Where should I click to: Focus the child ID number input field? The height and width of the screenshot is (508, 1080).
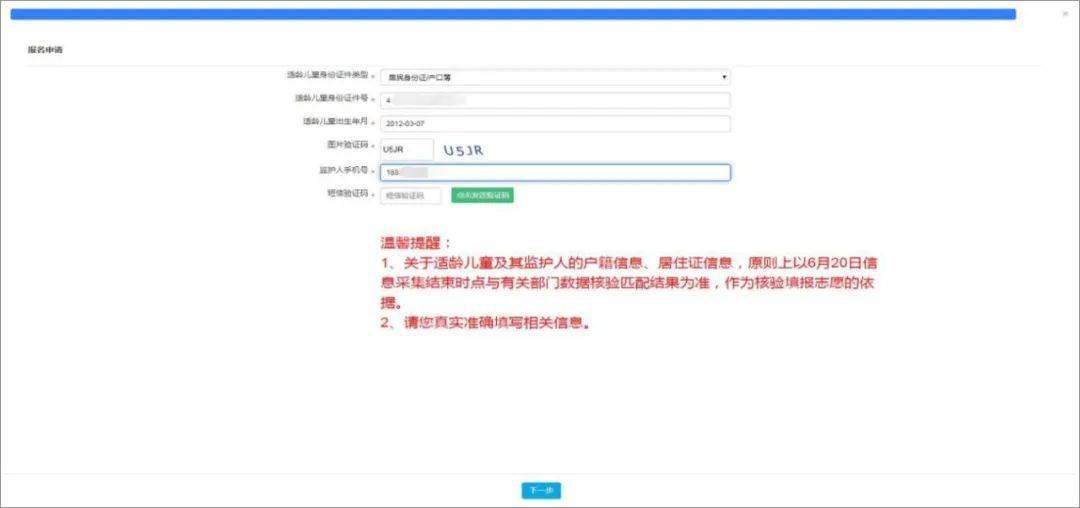(555, 100)
